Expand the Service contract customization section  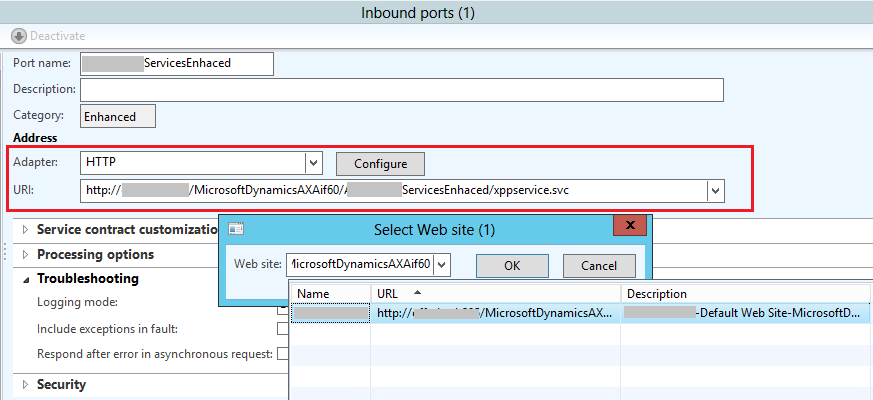pyautogui.click(x=26, y=230)
